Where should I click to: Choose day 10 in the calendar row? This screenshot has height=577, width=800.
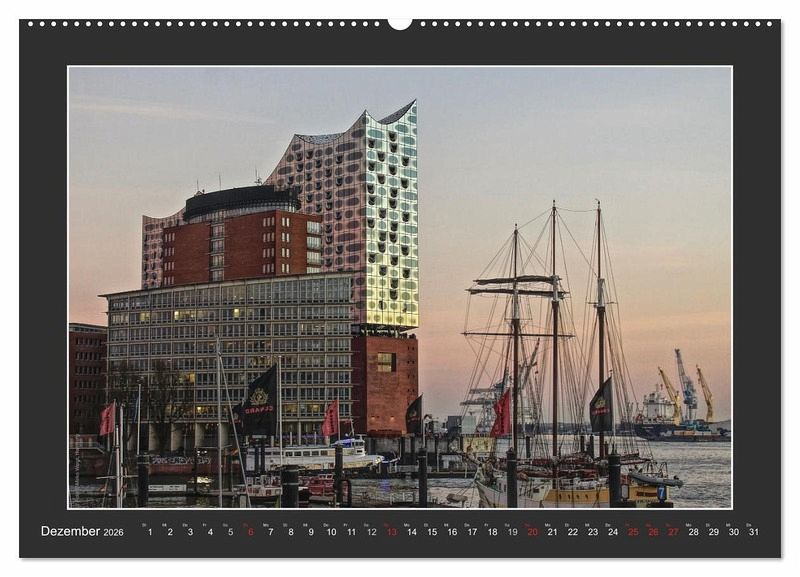pyautogui.click(x=331, y=532)
